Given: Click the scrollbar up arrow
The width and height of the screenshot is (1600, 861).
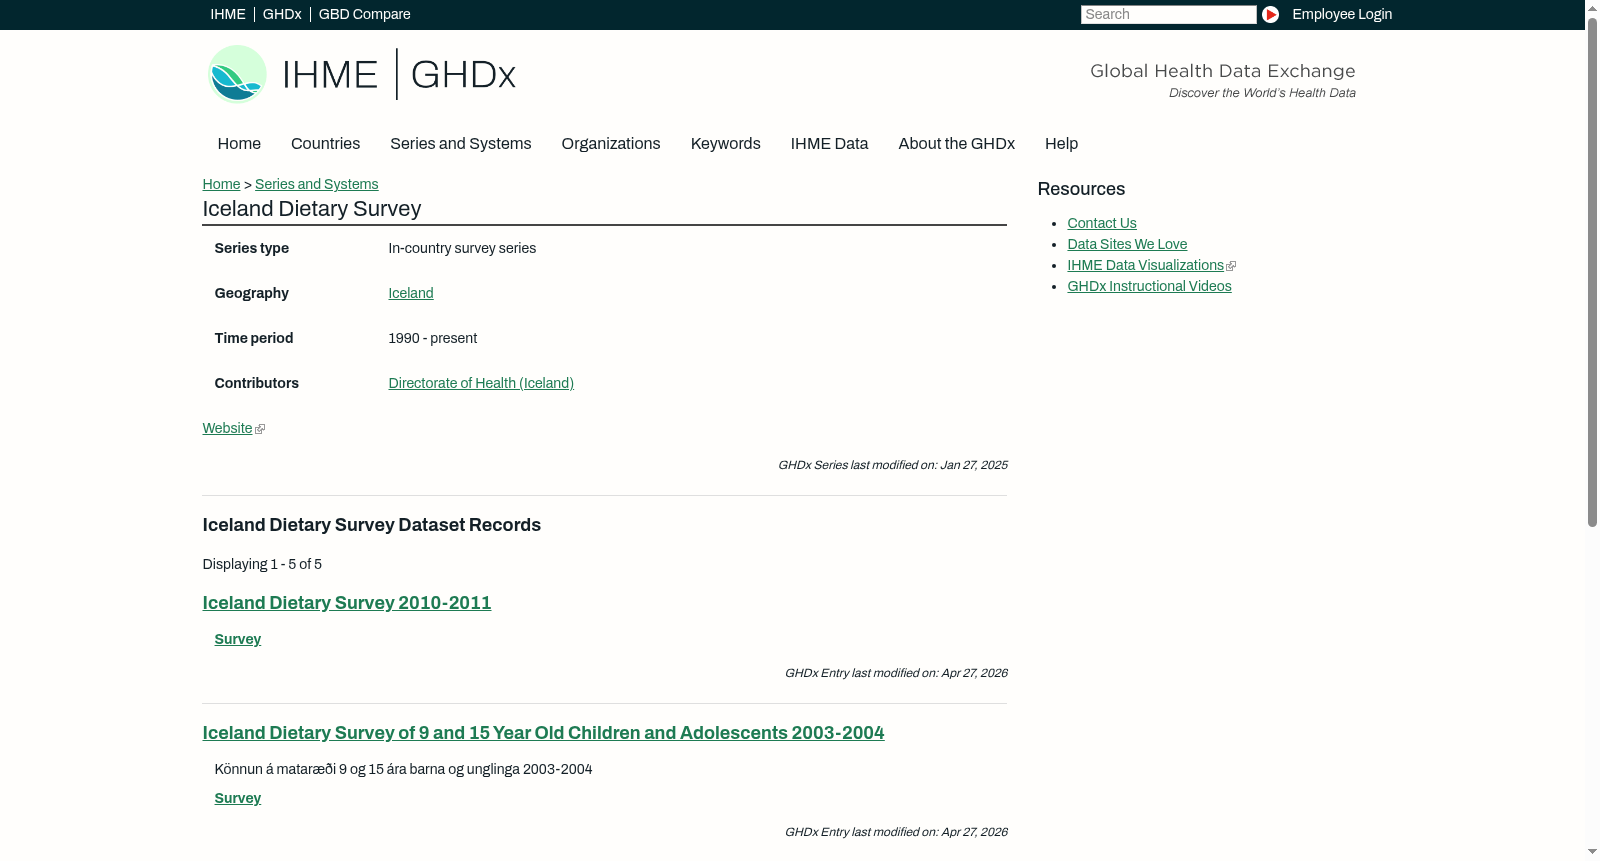Looking at the screenshot, I should [1593, 7].
